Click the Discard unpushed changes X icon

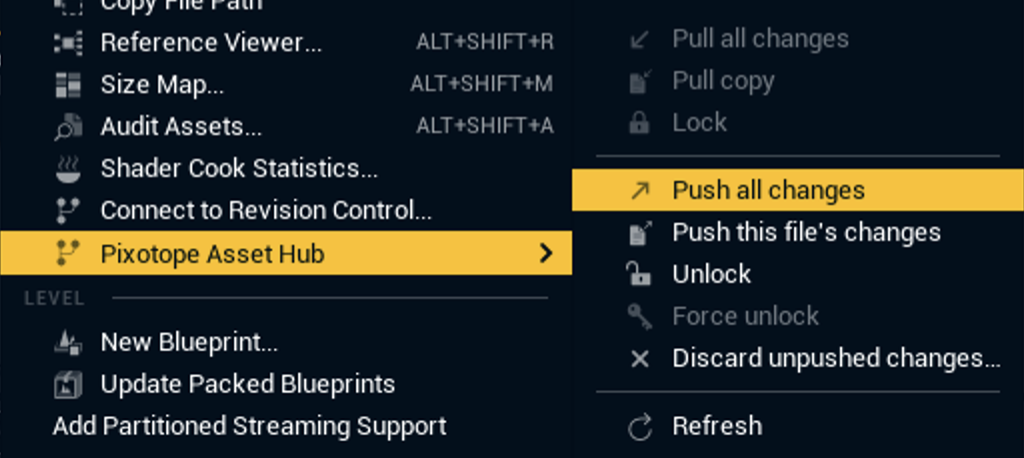pos(639,358)
